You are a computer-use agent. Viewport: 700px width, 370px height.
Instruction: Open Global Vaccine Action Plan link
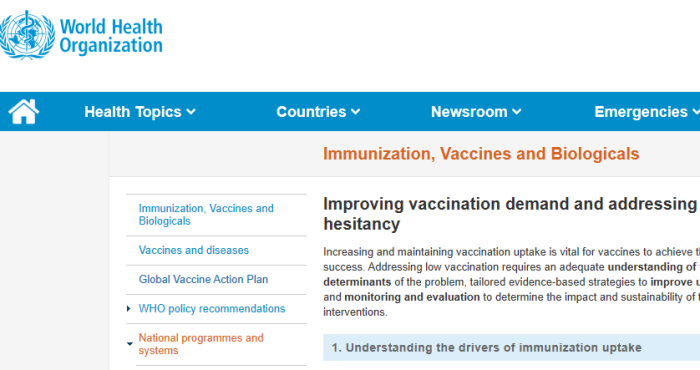(x=203, y=279)
